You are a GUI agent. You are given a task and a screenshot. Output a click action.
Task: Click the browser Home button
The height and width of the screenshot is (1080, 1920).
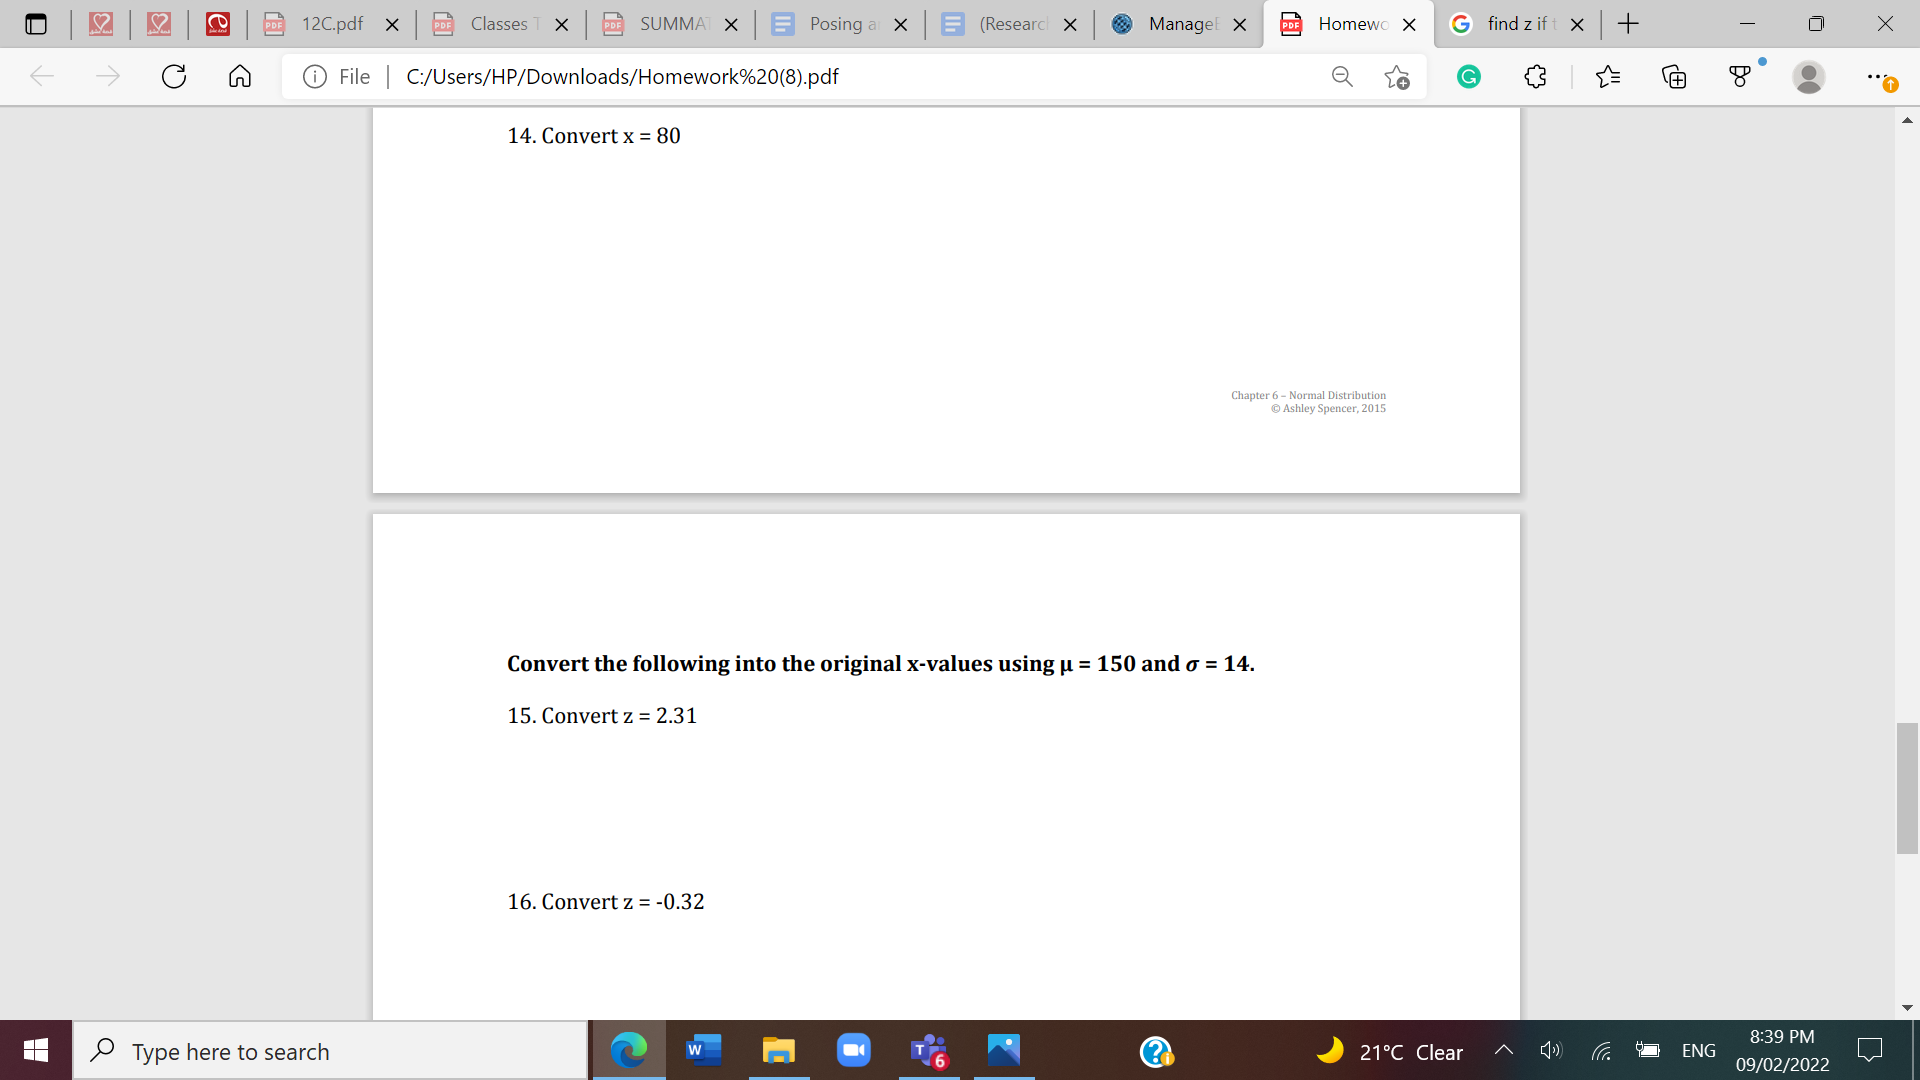point(239,76)
